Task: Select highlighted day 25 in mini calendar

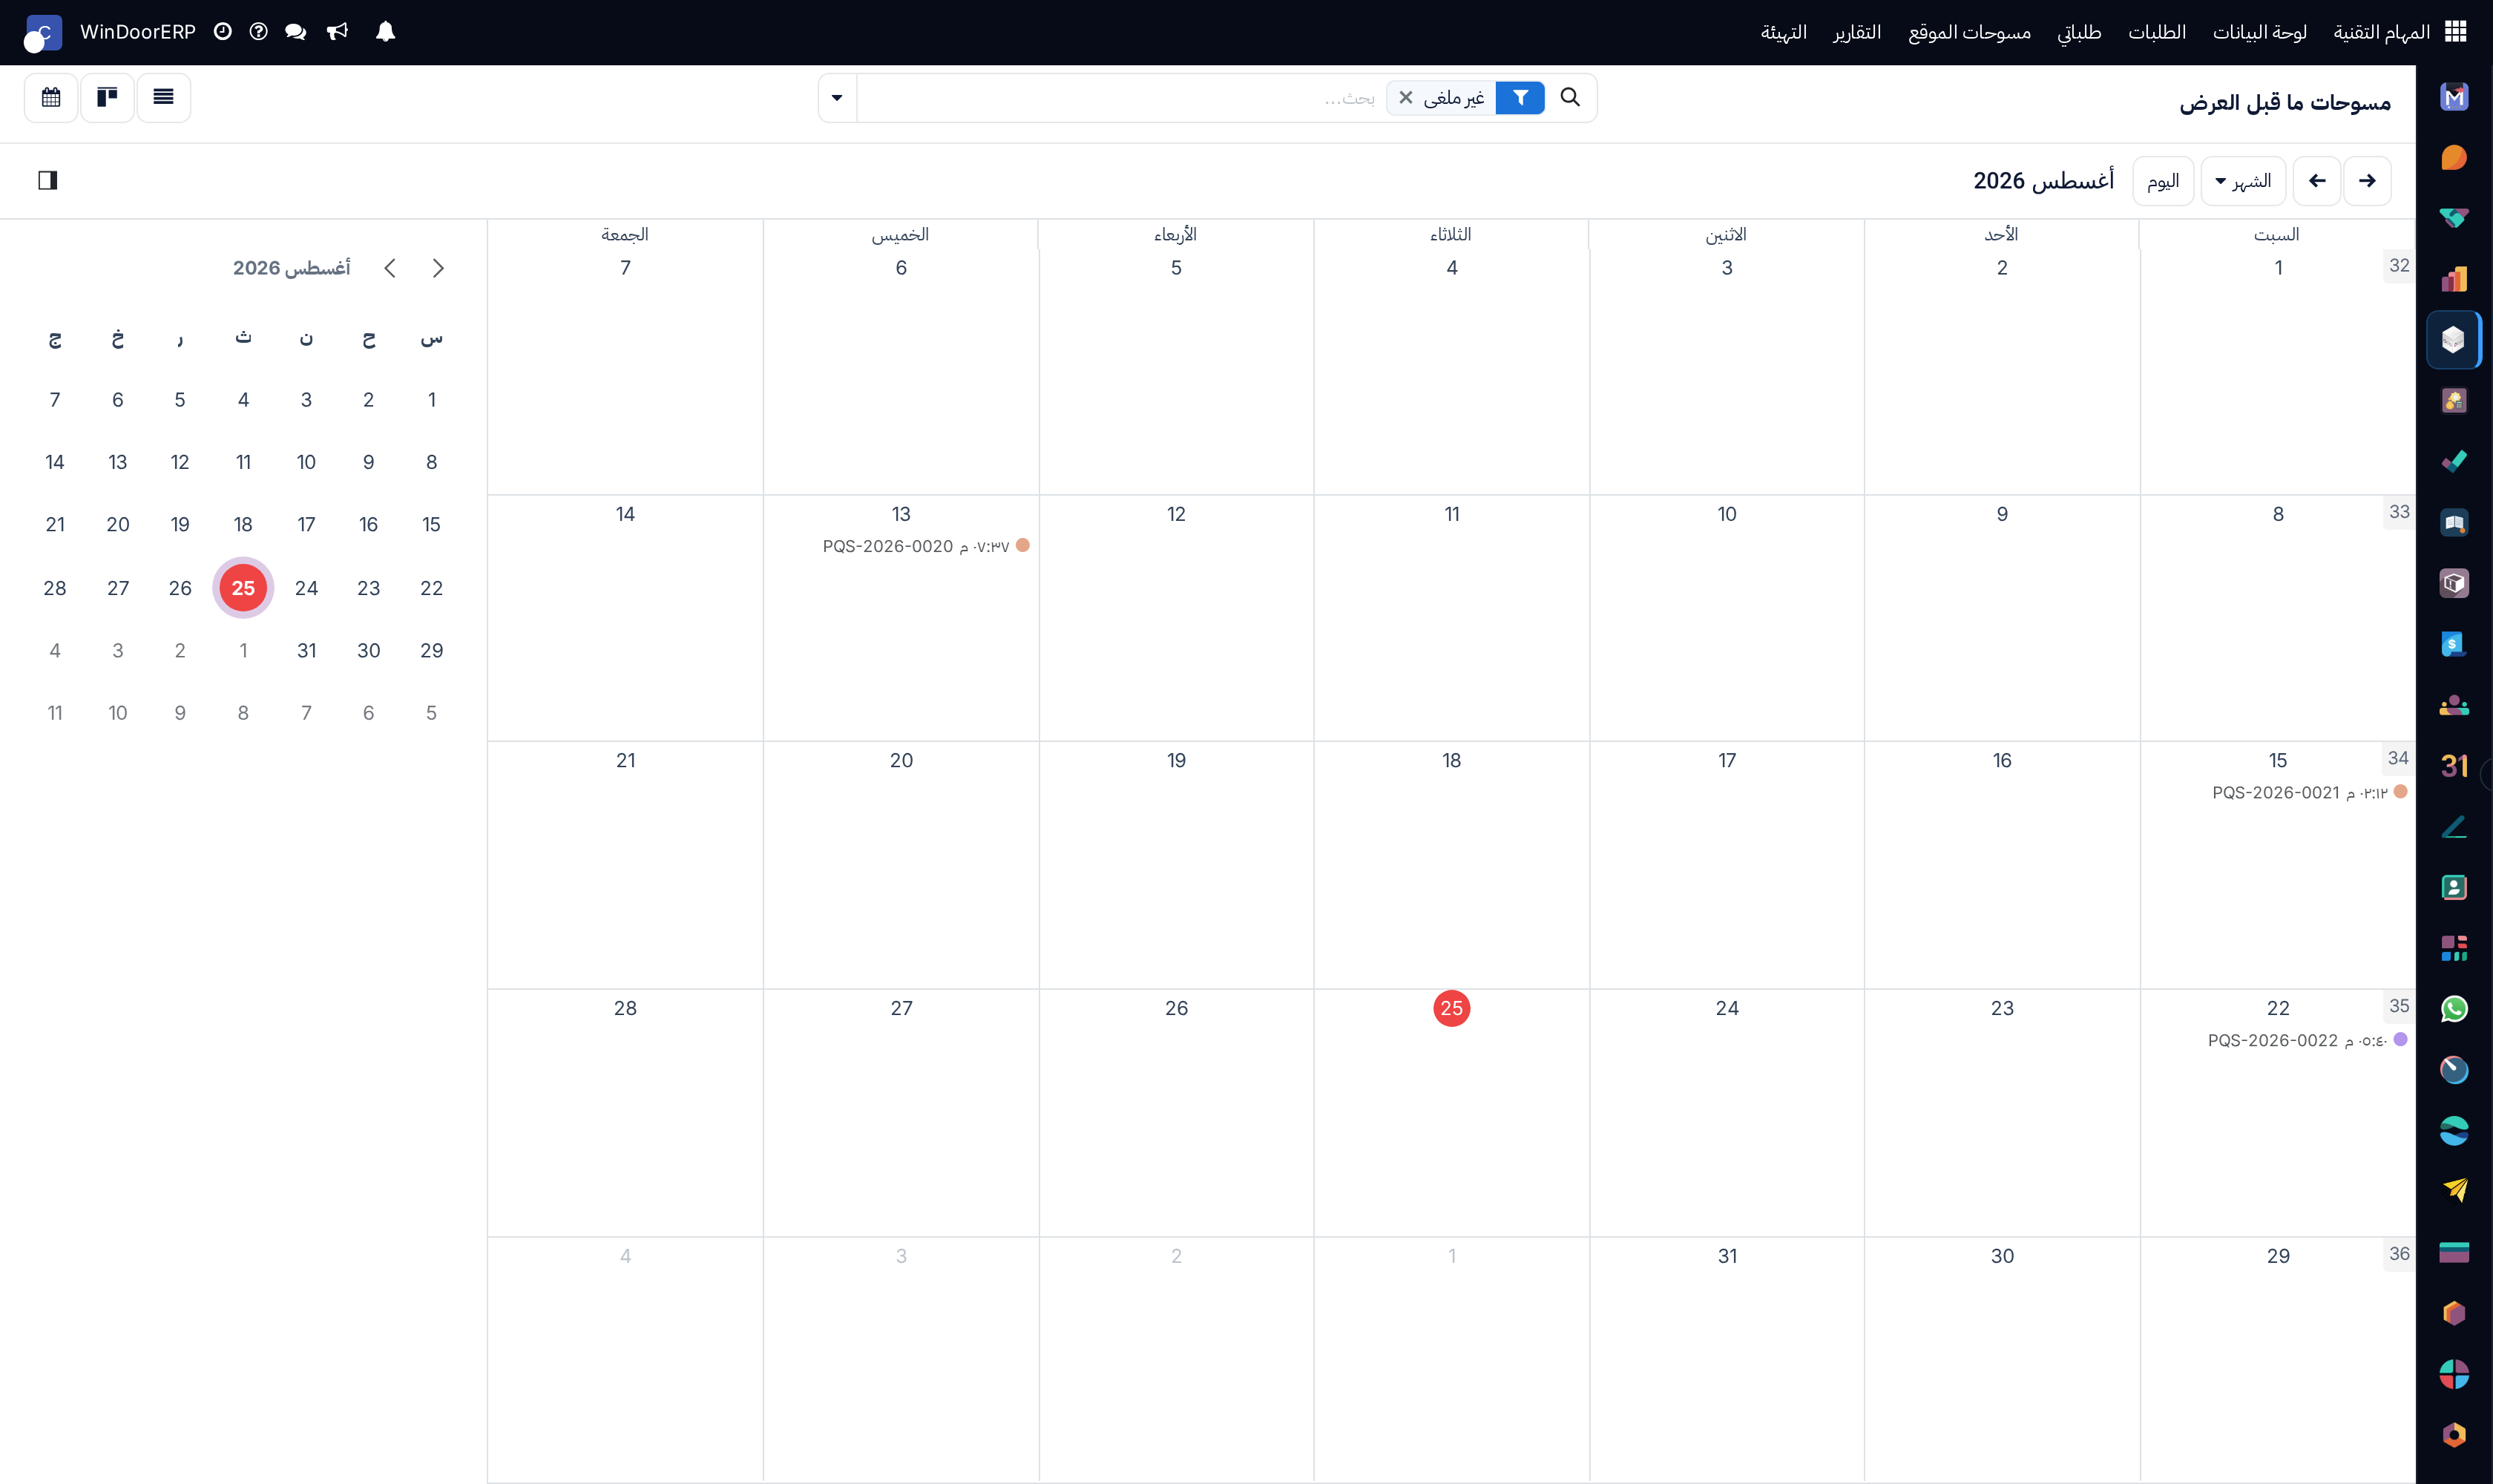Action: coord(243,588)
